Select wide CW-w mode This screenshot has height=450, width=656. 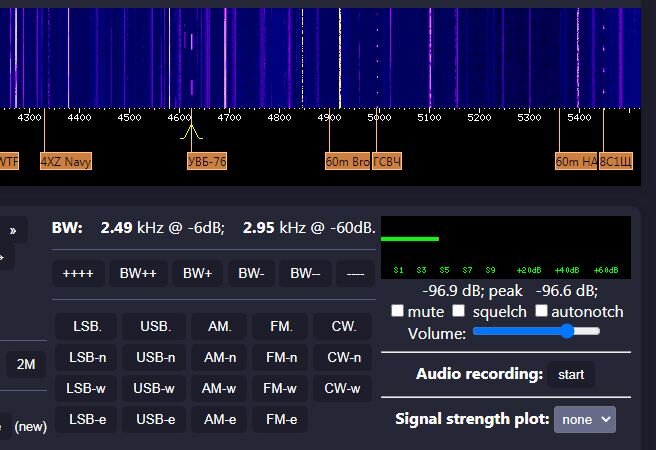coord(343,389)
